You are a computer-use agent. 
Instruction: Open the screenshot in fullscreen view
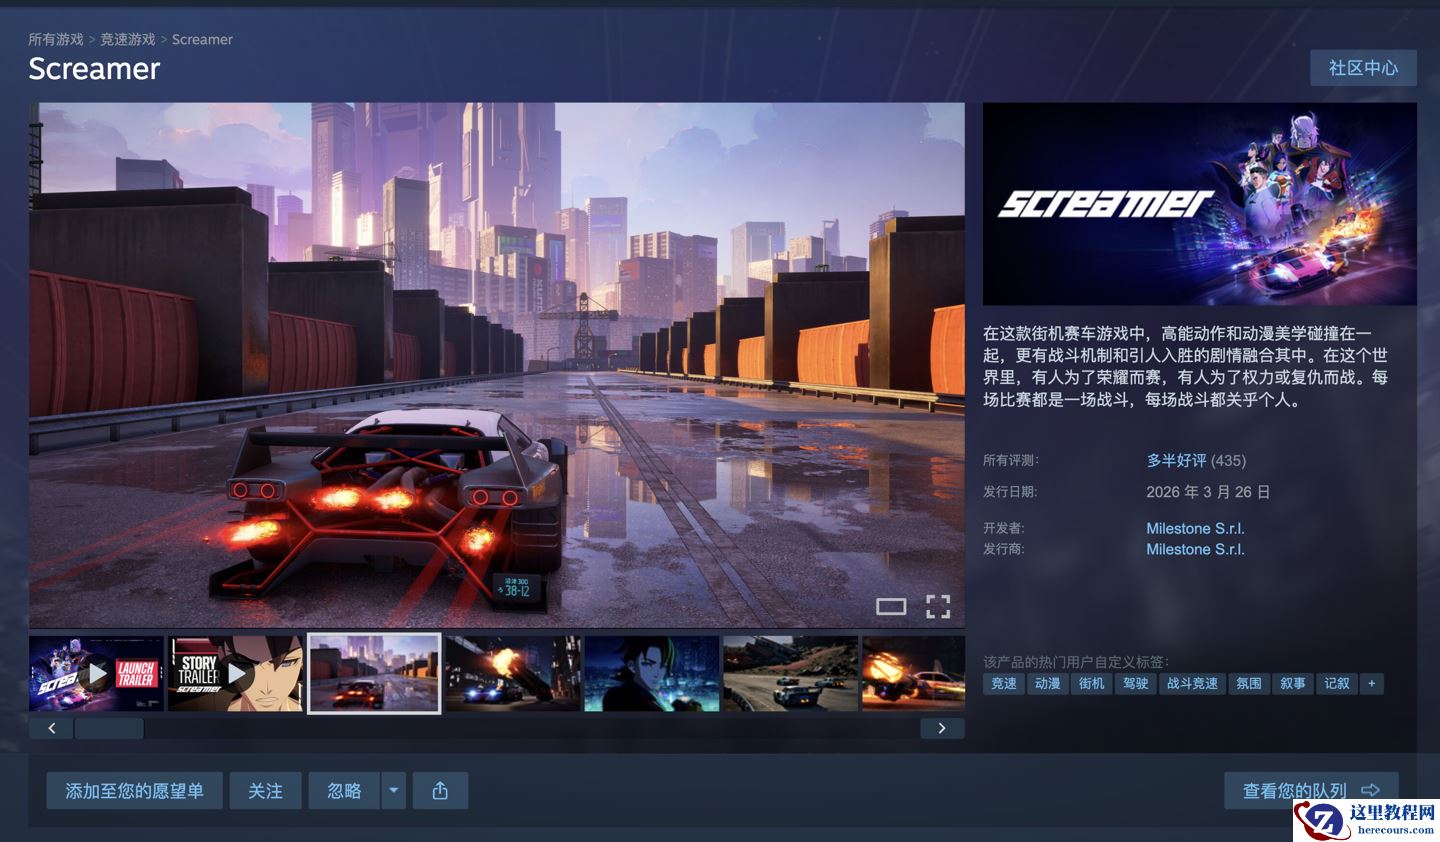(938, 606)
